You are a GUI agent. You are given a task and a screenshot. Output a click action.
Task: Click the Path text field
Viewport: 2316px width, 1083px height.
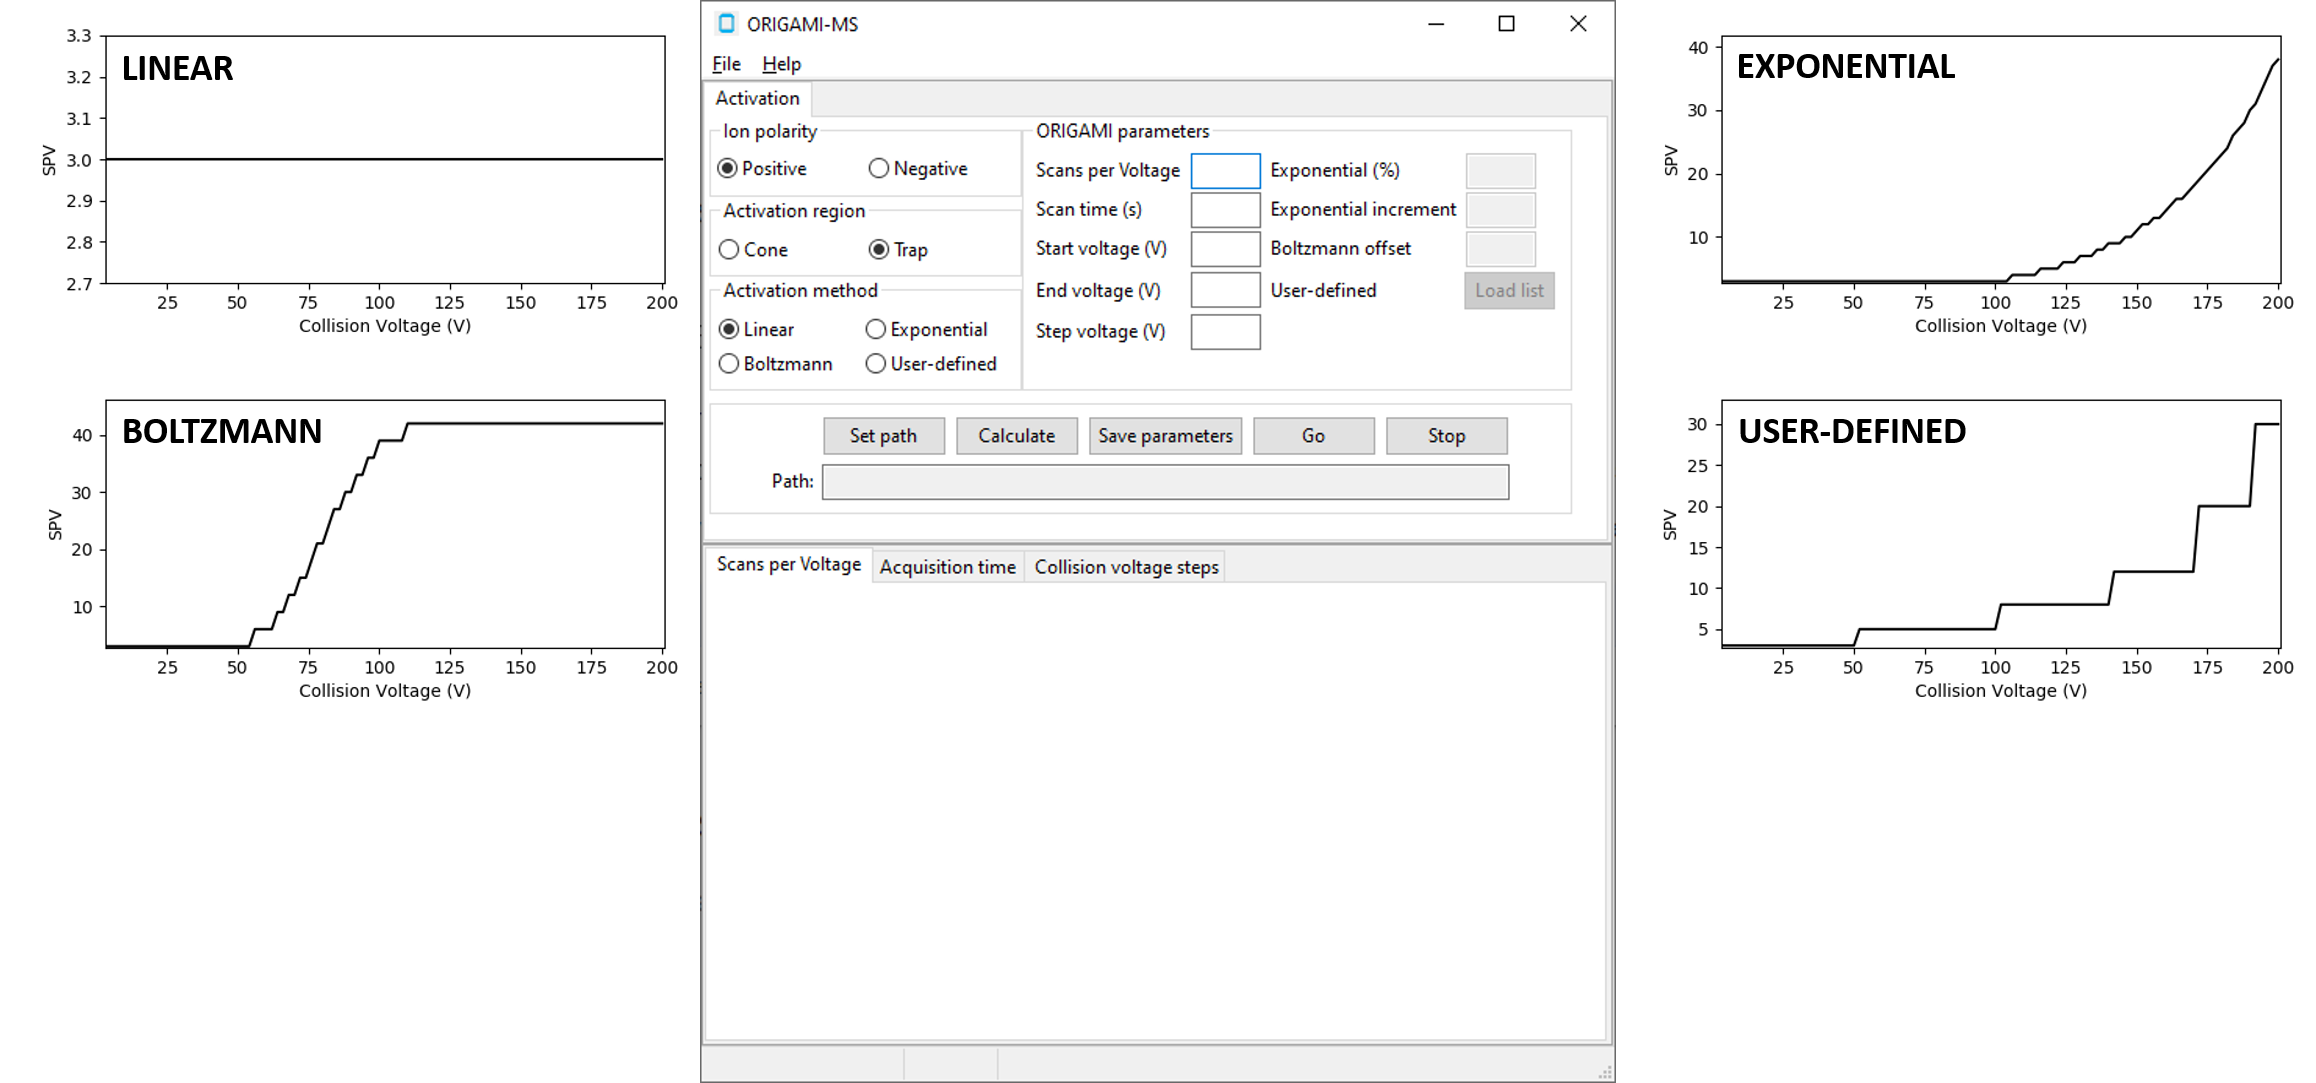click(x=1165, y=482)
